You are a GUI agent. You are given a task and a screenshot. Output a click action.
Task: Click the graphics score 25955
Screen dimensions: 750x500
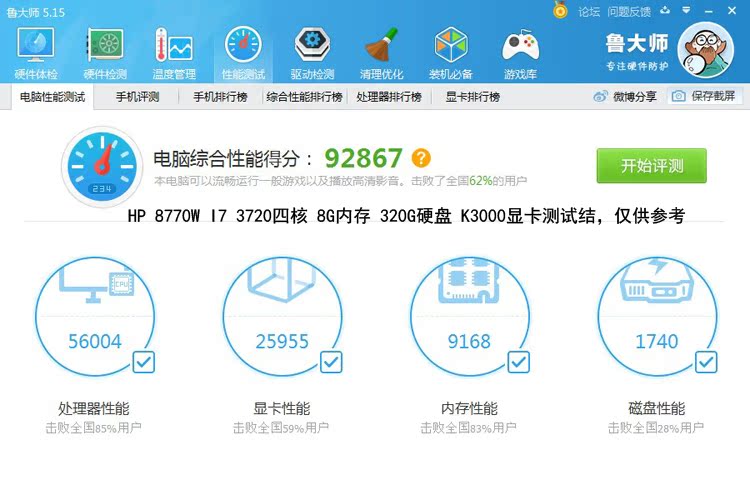pos(282,341)
